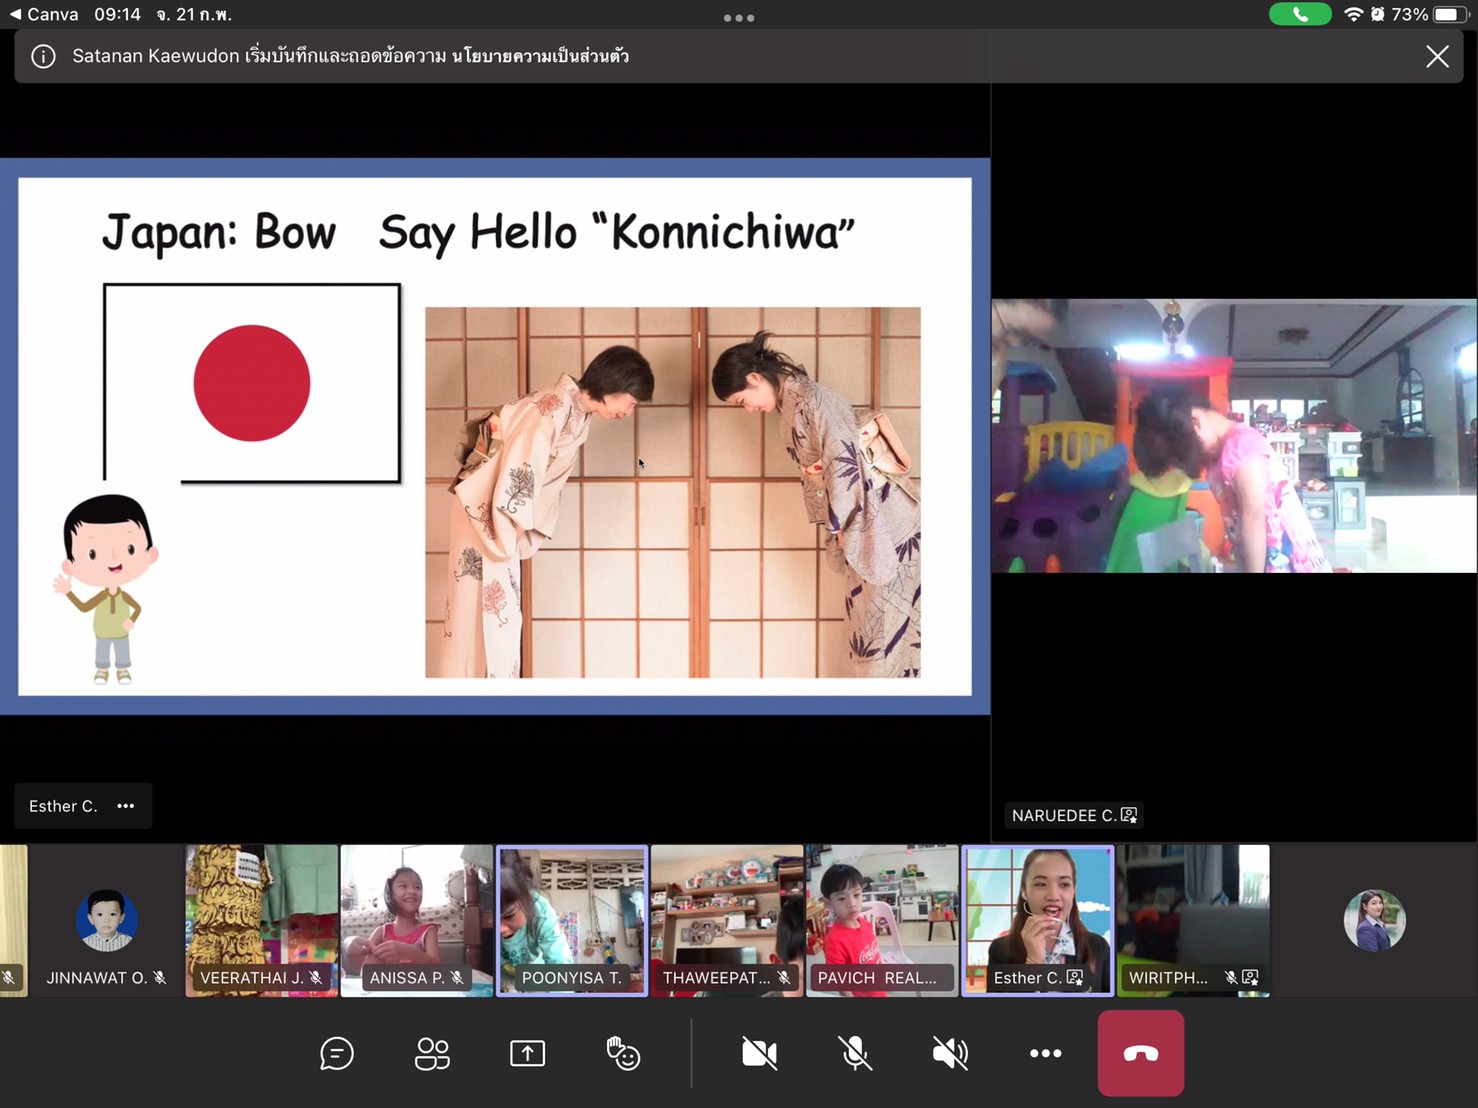This screenshot has width=1478, height=1108.
Task: Open raise hand and reactions
Action: (x=623, y=1053)
